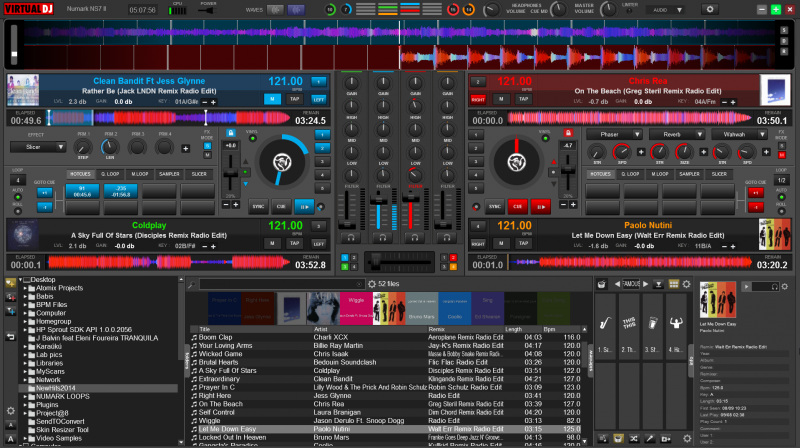Click the red CUE button on right deck
This screenshot has width=800, height=448.
(x=517, y=206)
